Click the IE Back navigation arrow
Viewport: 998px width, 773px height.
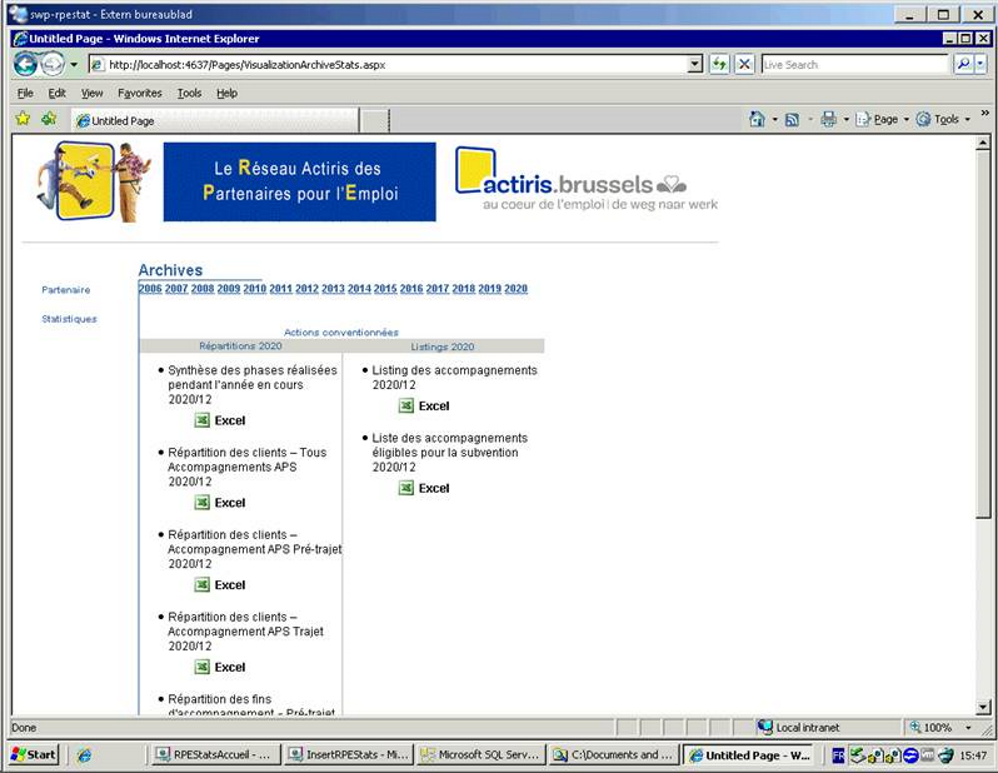(25, 64)
